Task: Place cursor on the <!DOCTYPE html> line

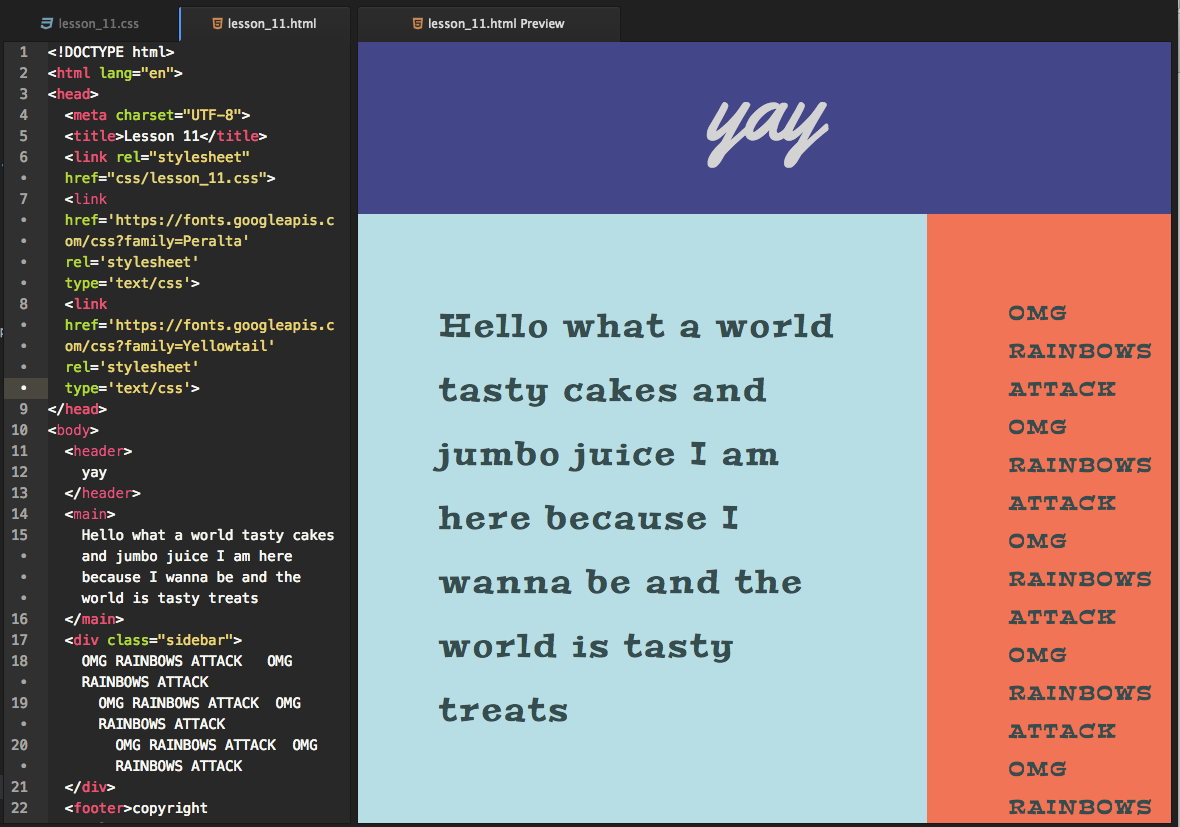Action: coord(111,52)
